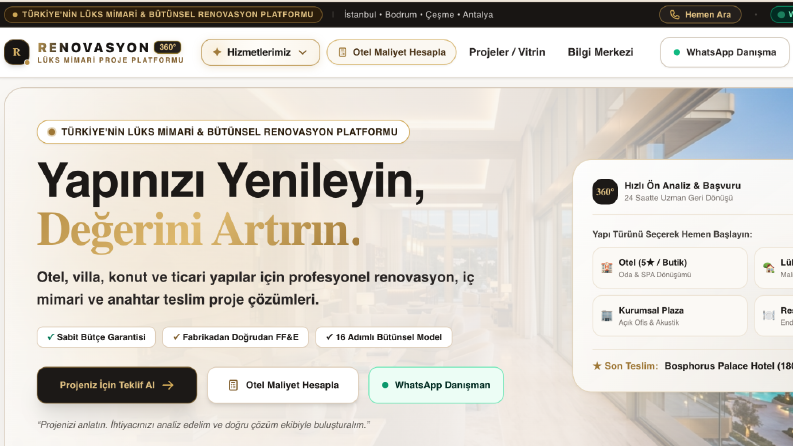This screenshot has width=793, height=446.
Task: Click the Renovasyon R logo icon
Action: point(16,52)
